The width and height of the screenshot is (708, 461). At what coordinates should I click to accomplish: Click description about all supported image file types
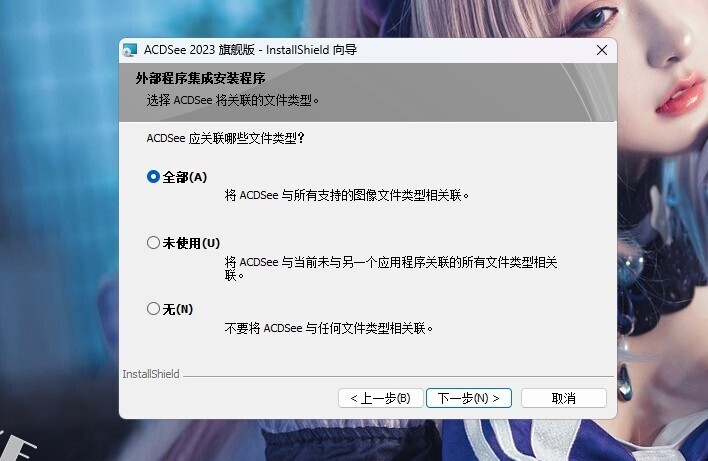(347, 195)
